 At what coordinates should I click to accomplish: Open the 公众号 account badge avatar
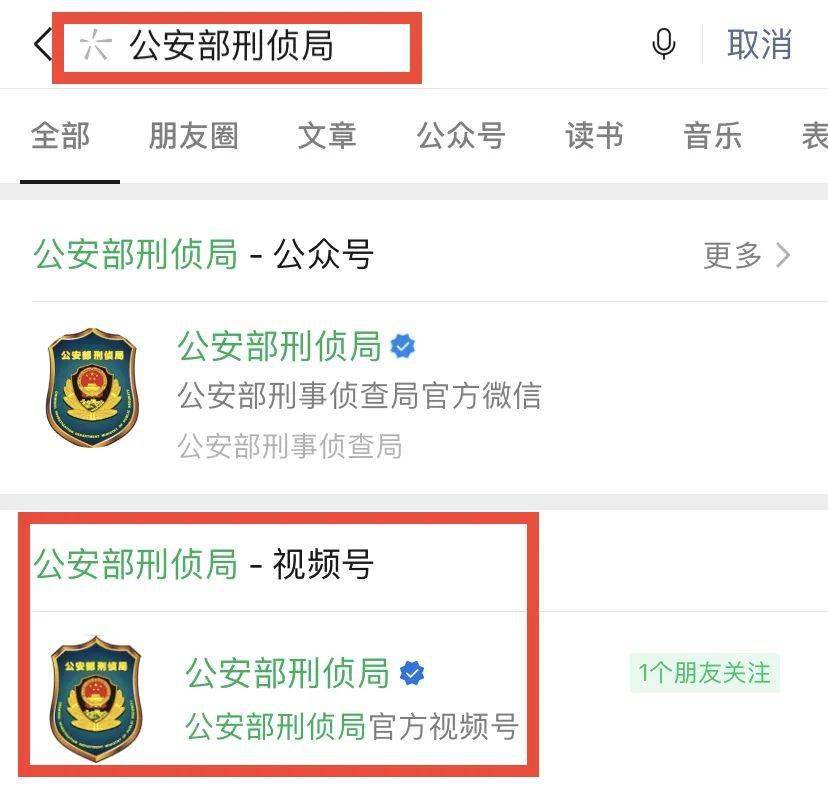pos(92,388)
